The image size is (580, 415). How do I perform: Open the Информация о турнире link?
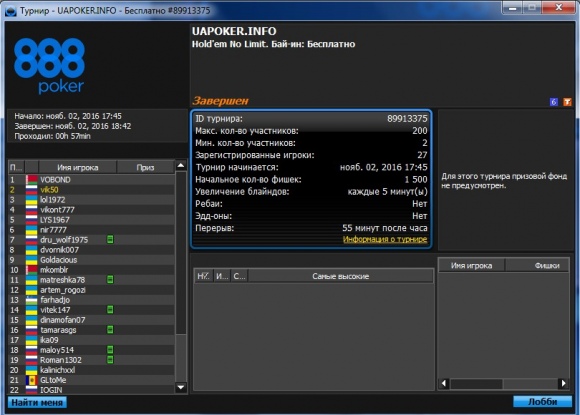click(x=385, y=239)
